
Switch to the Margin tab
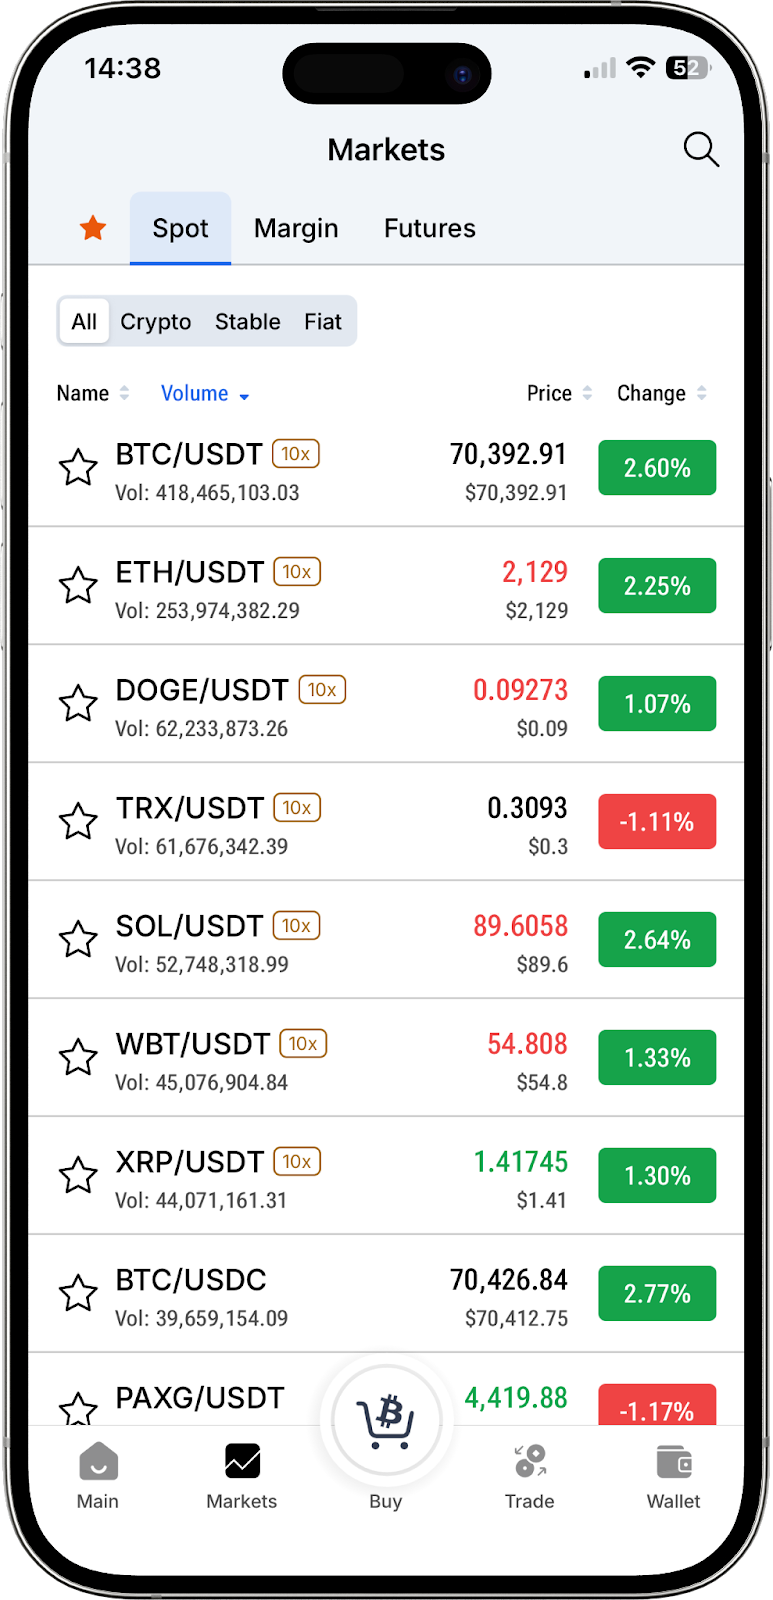point(296,229)
